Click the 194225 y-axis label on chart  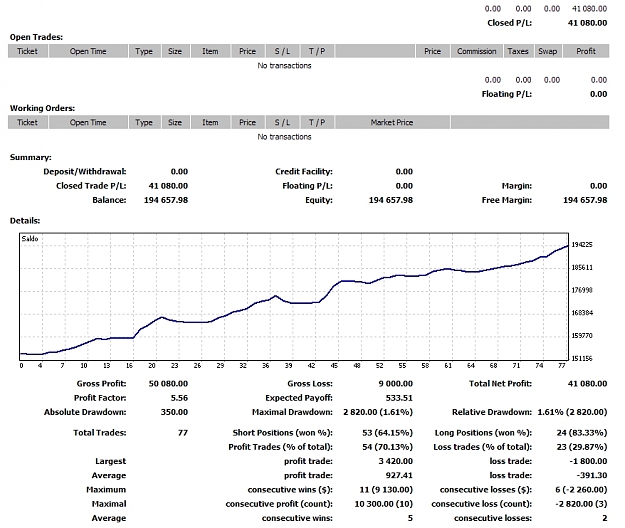(582, 245)
